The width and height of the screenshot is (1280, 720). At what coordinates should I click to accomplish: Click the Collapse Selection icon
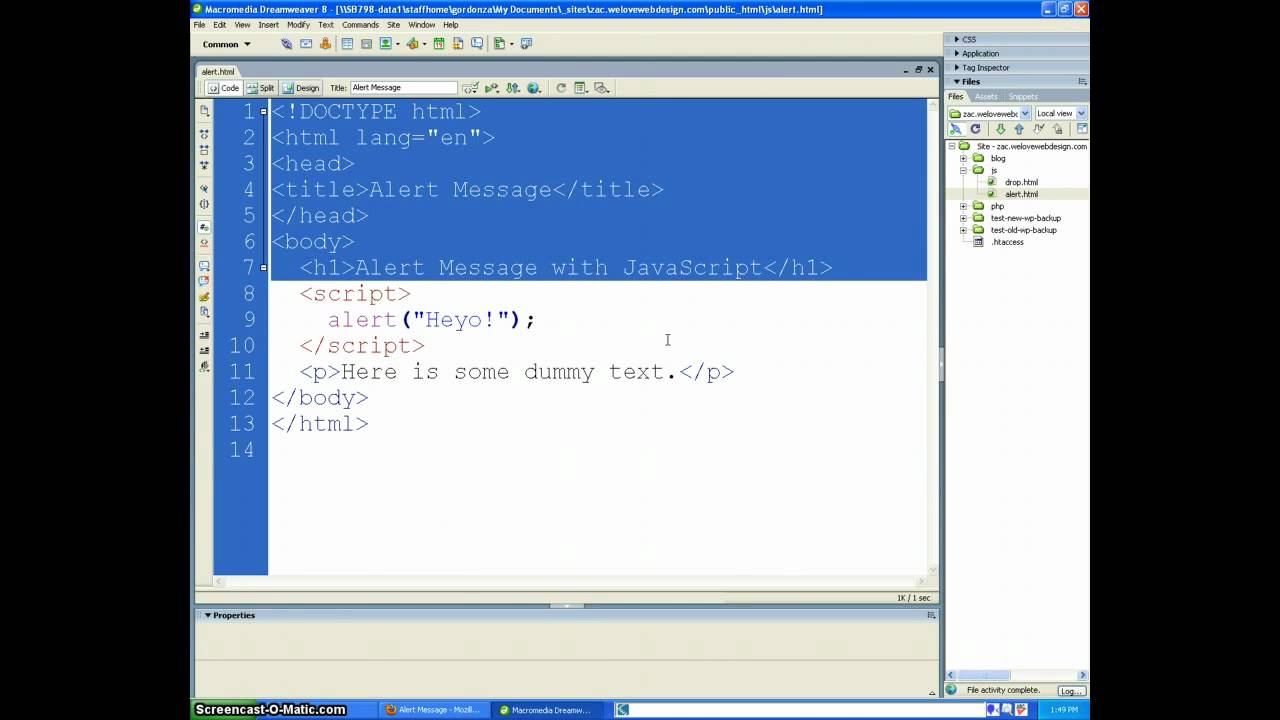point(204,149)
